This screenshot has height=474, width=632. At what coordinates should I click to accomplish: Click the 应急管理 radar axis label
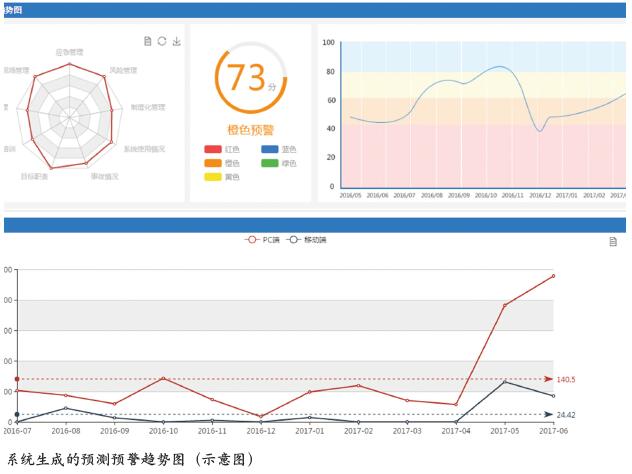(x=69, y=52)
